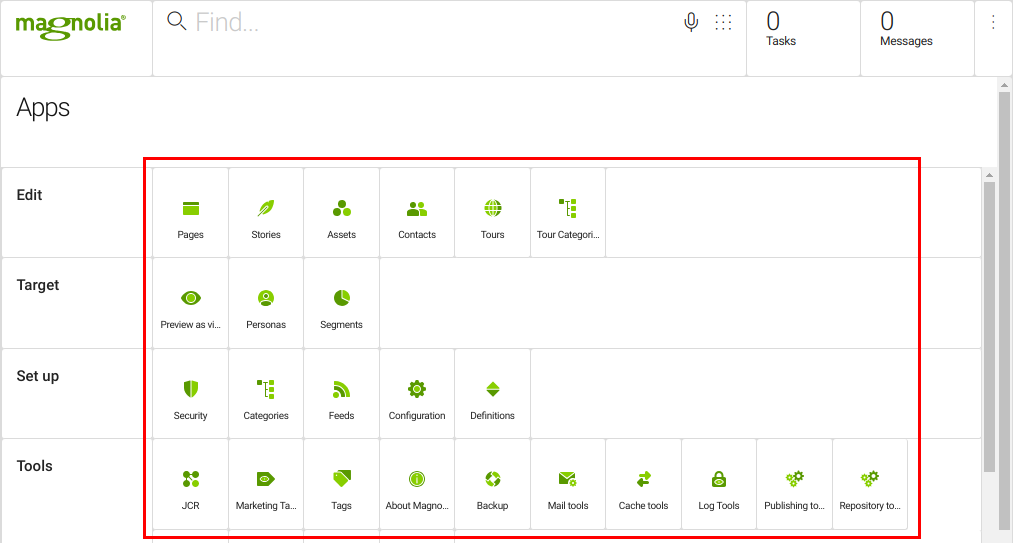Launch the Security app
Image resolution: width=1013 pixels, height=543 pixels.
pyautogui.click(x=190, y=394)
